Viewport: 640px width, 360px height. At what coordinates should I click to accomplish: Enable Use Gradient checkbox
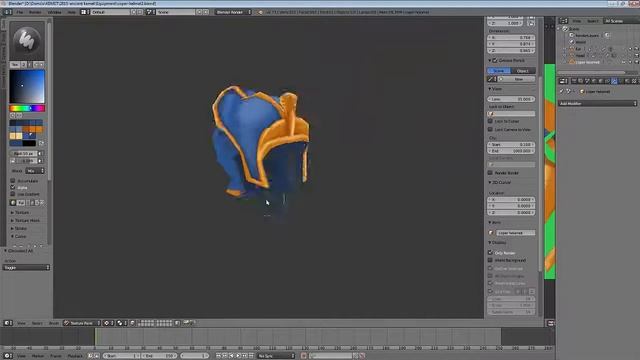pyautogui.click(x=13, y=194)
